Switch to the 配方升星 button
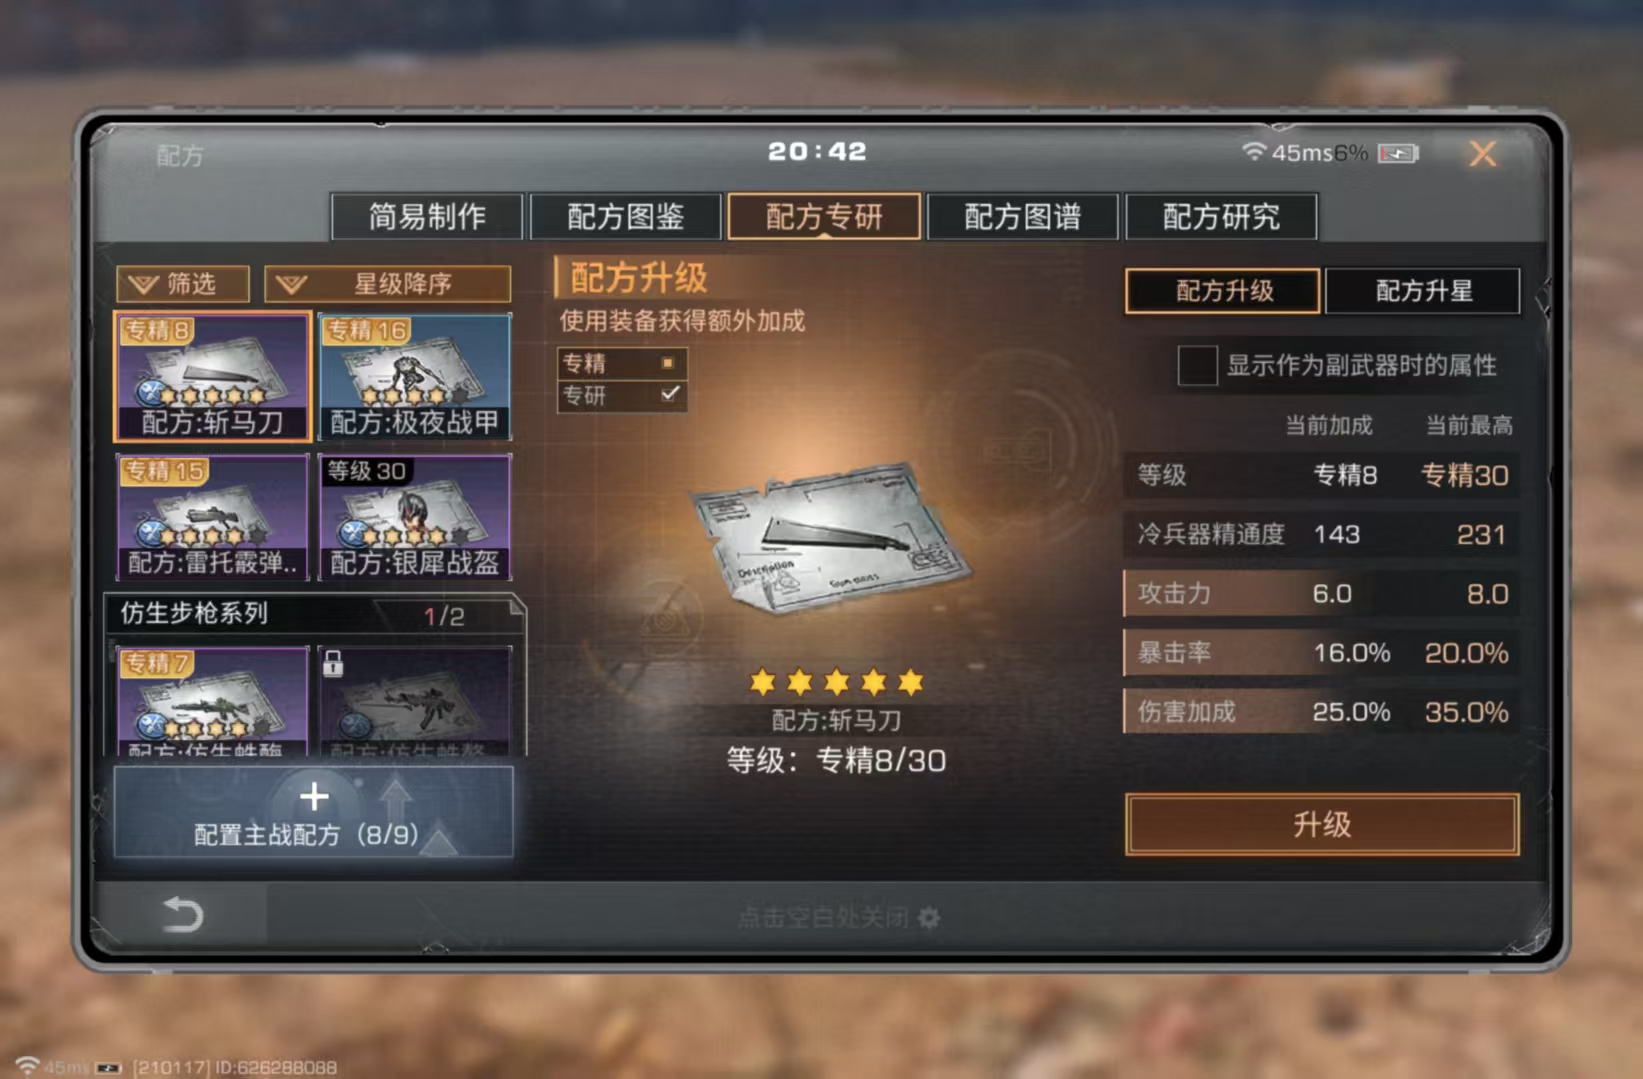1643x1079 pixels. point(1423,291)
